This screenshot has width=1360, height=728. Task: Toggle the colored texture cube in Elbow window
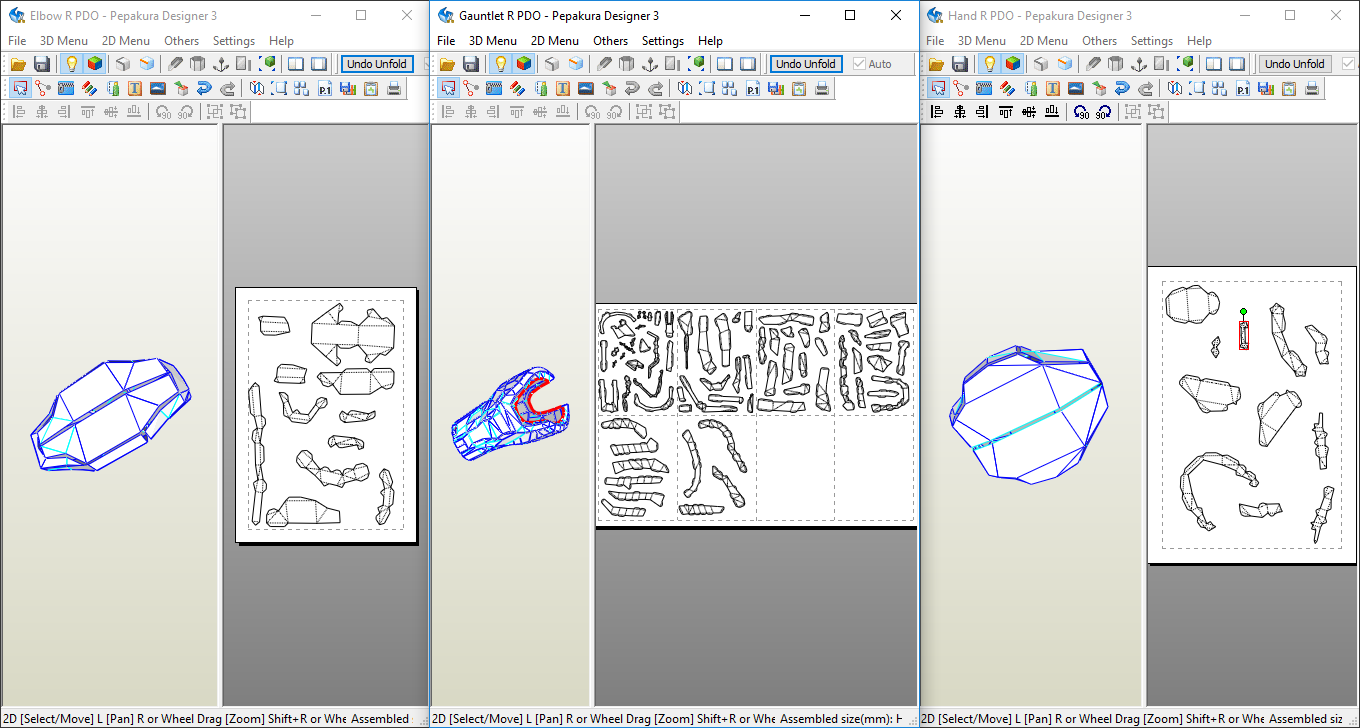94,64
